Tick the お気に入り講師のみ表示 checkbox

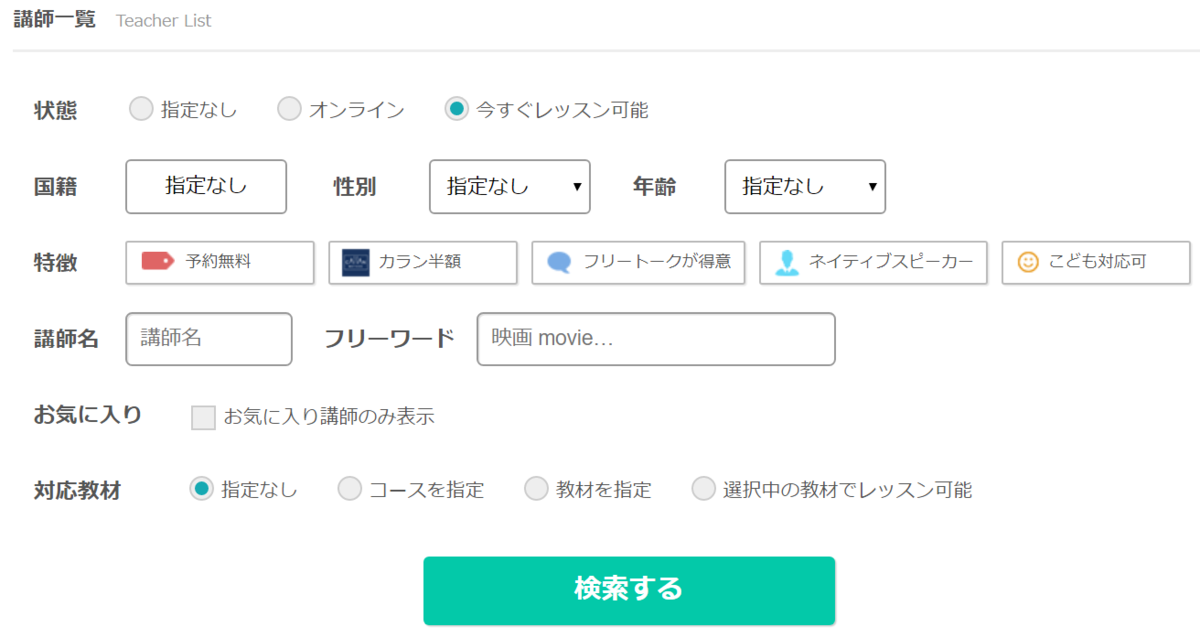[203, 417]
